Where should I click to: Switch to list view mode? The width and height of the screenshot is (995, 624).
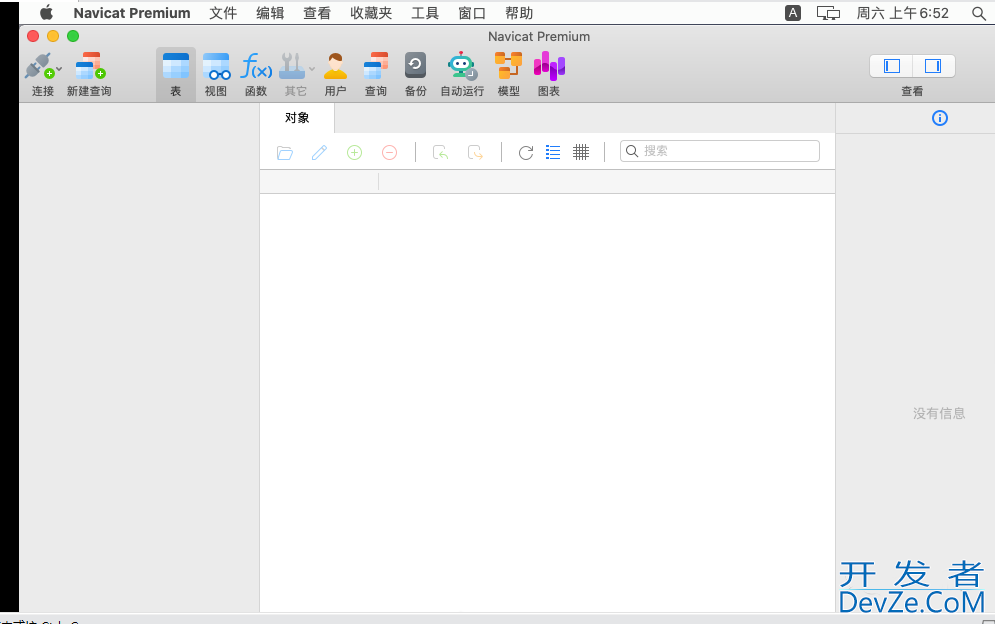pos(553,152)
